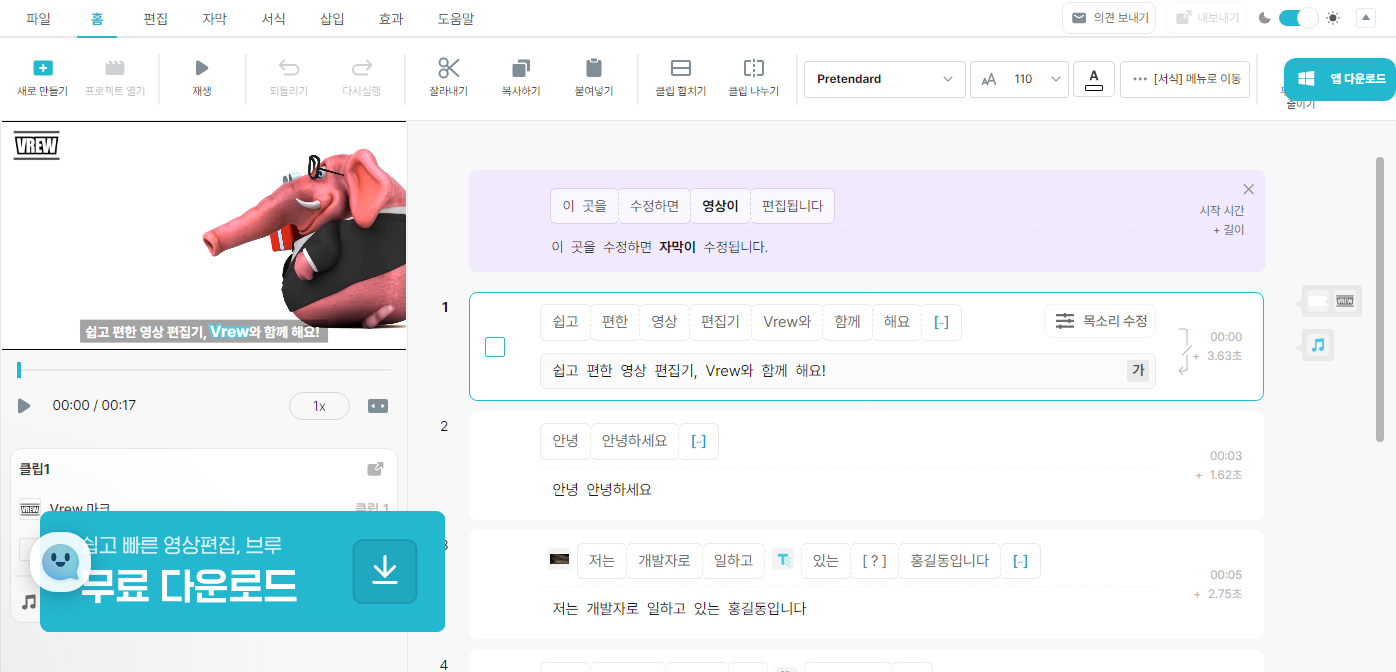The height and width of the screenshot is (672, 1396).
Task: Select the word 일하고 in clip 3
Action: coord(733,561)
